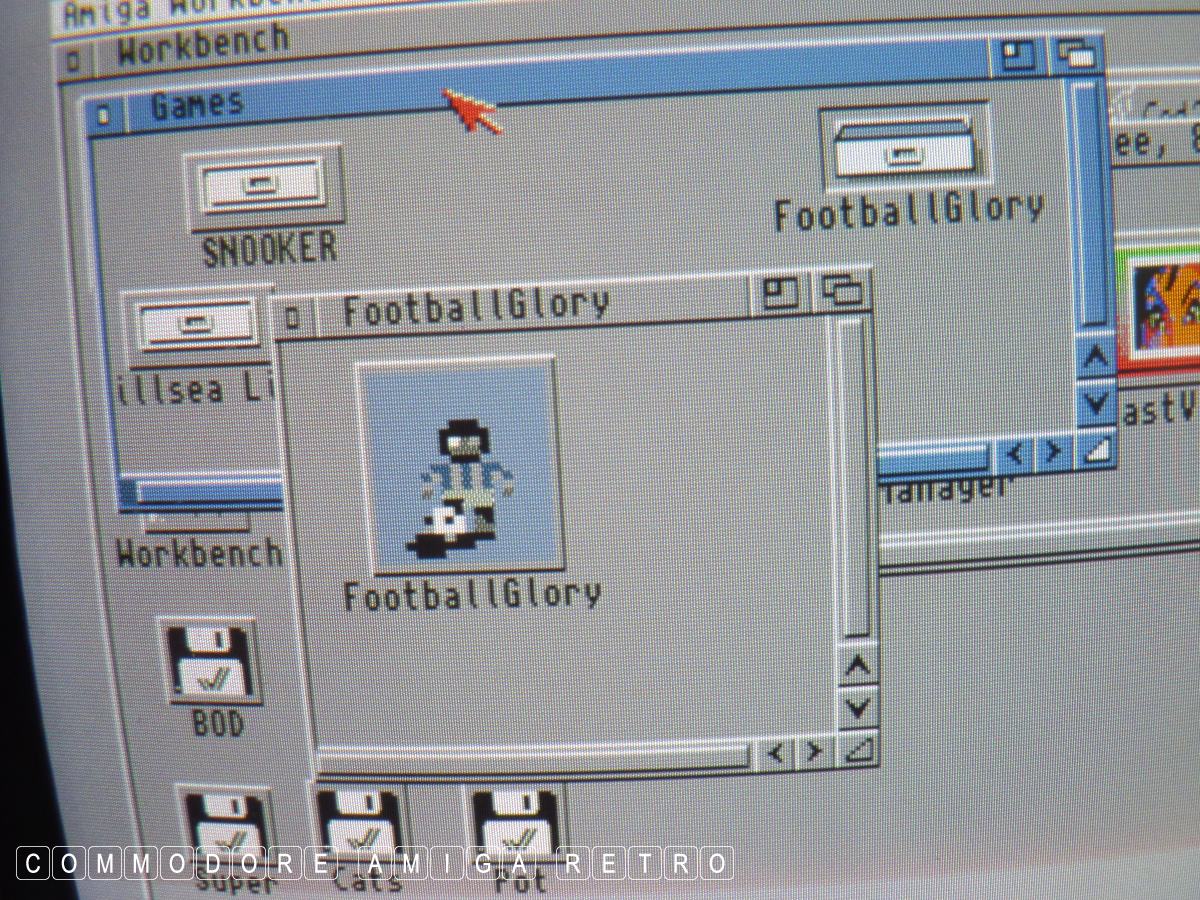
Task: Close the Games window with close gadget
Action: click(x=104, y=115)
